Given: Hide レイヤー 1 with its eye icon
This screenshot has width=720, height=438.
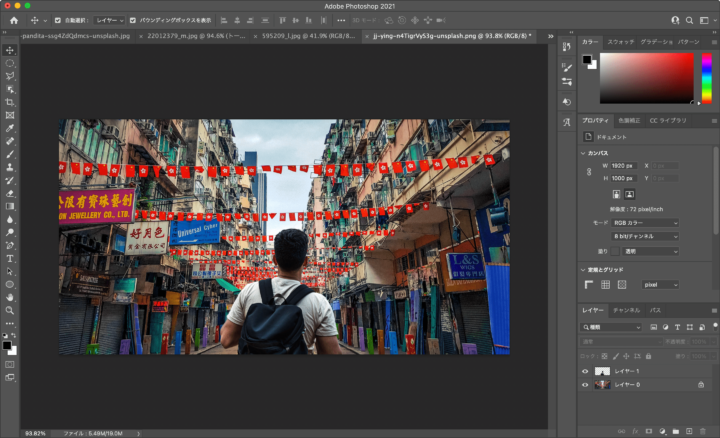Looking at the screenshot, I should coord(585,371).
